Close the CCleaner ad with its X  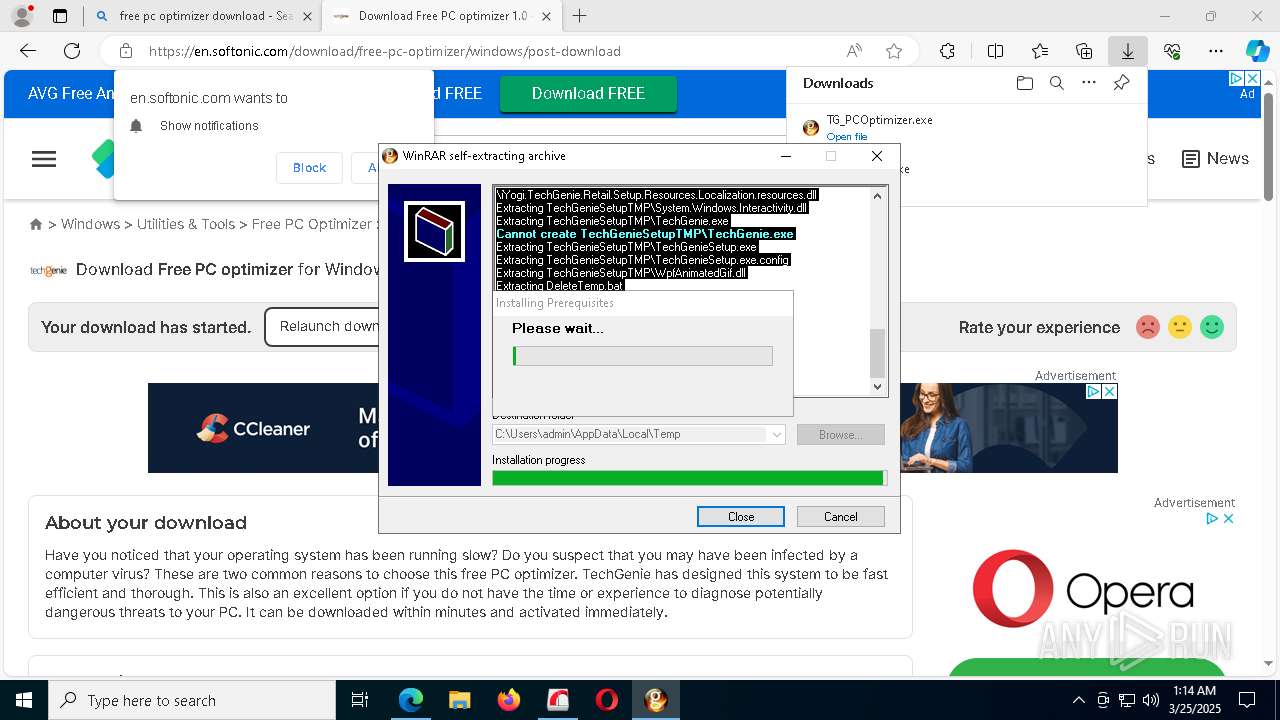click(1109, 392)
